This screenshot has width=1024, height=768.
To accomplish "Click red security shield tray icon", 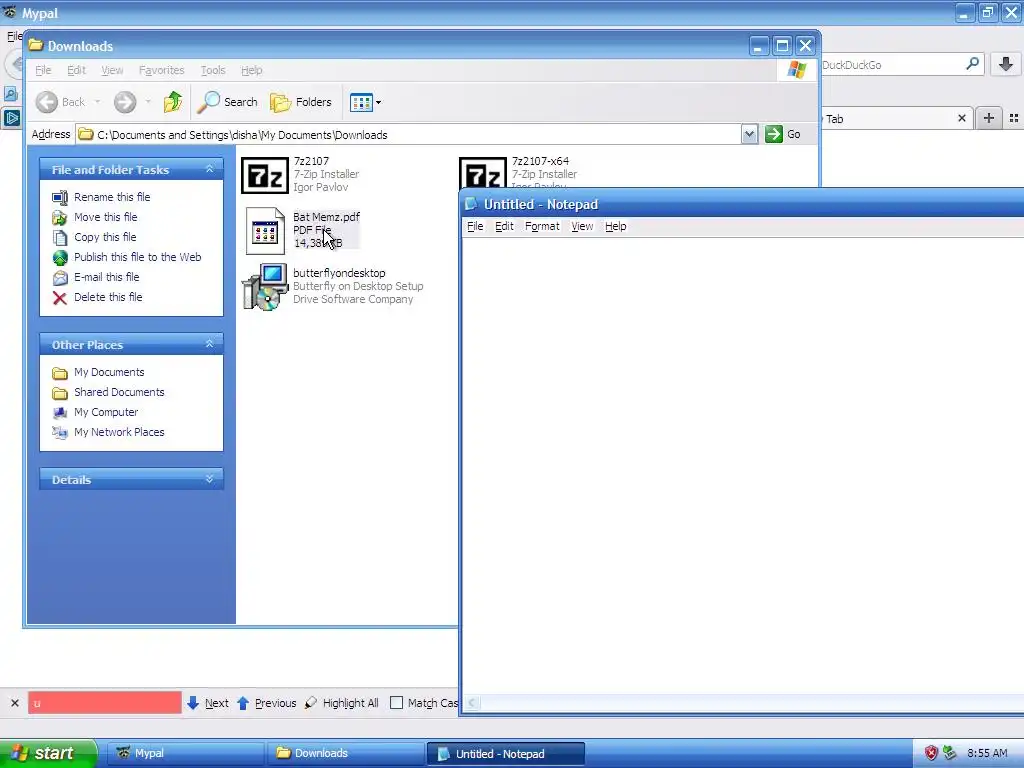I will 931,753.
